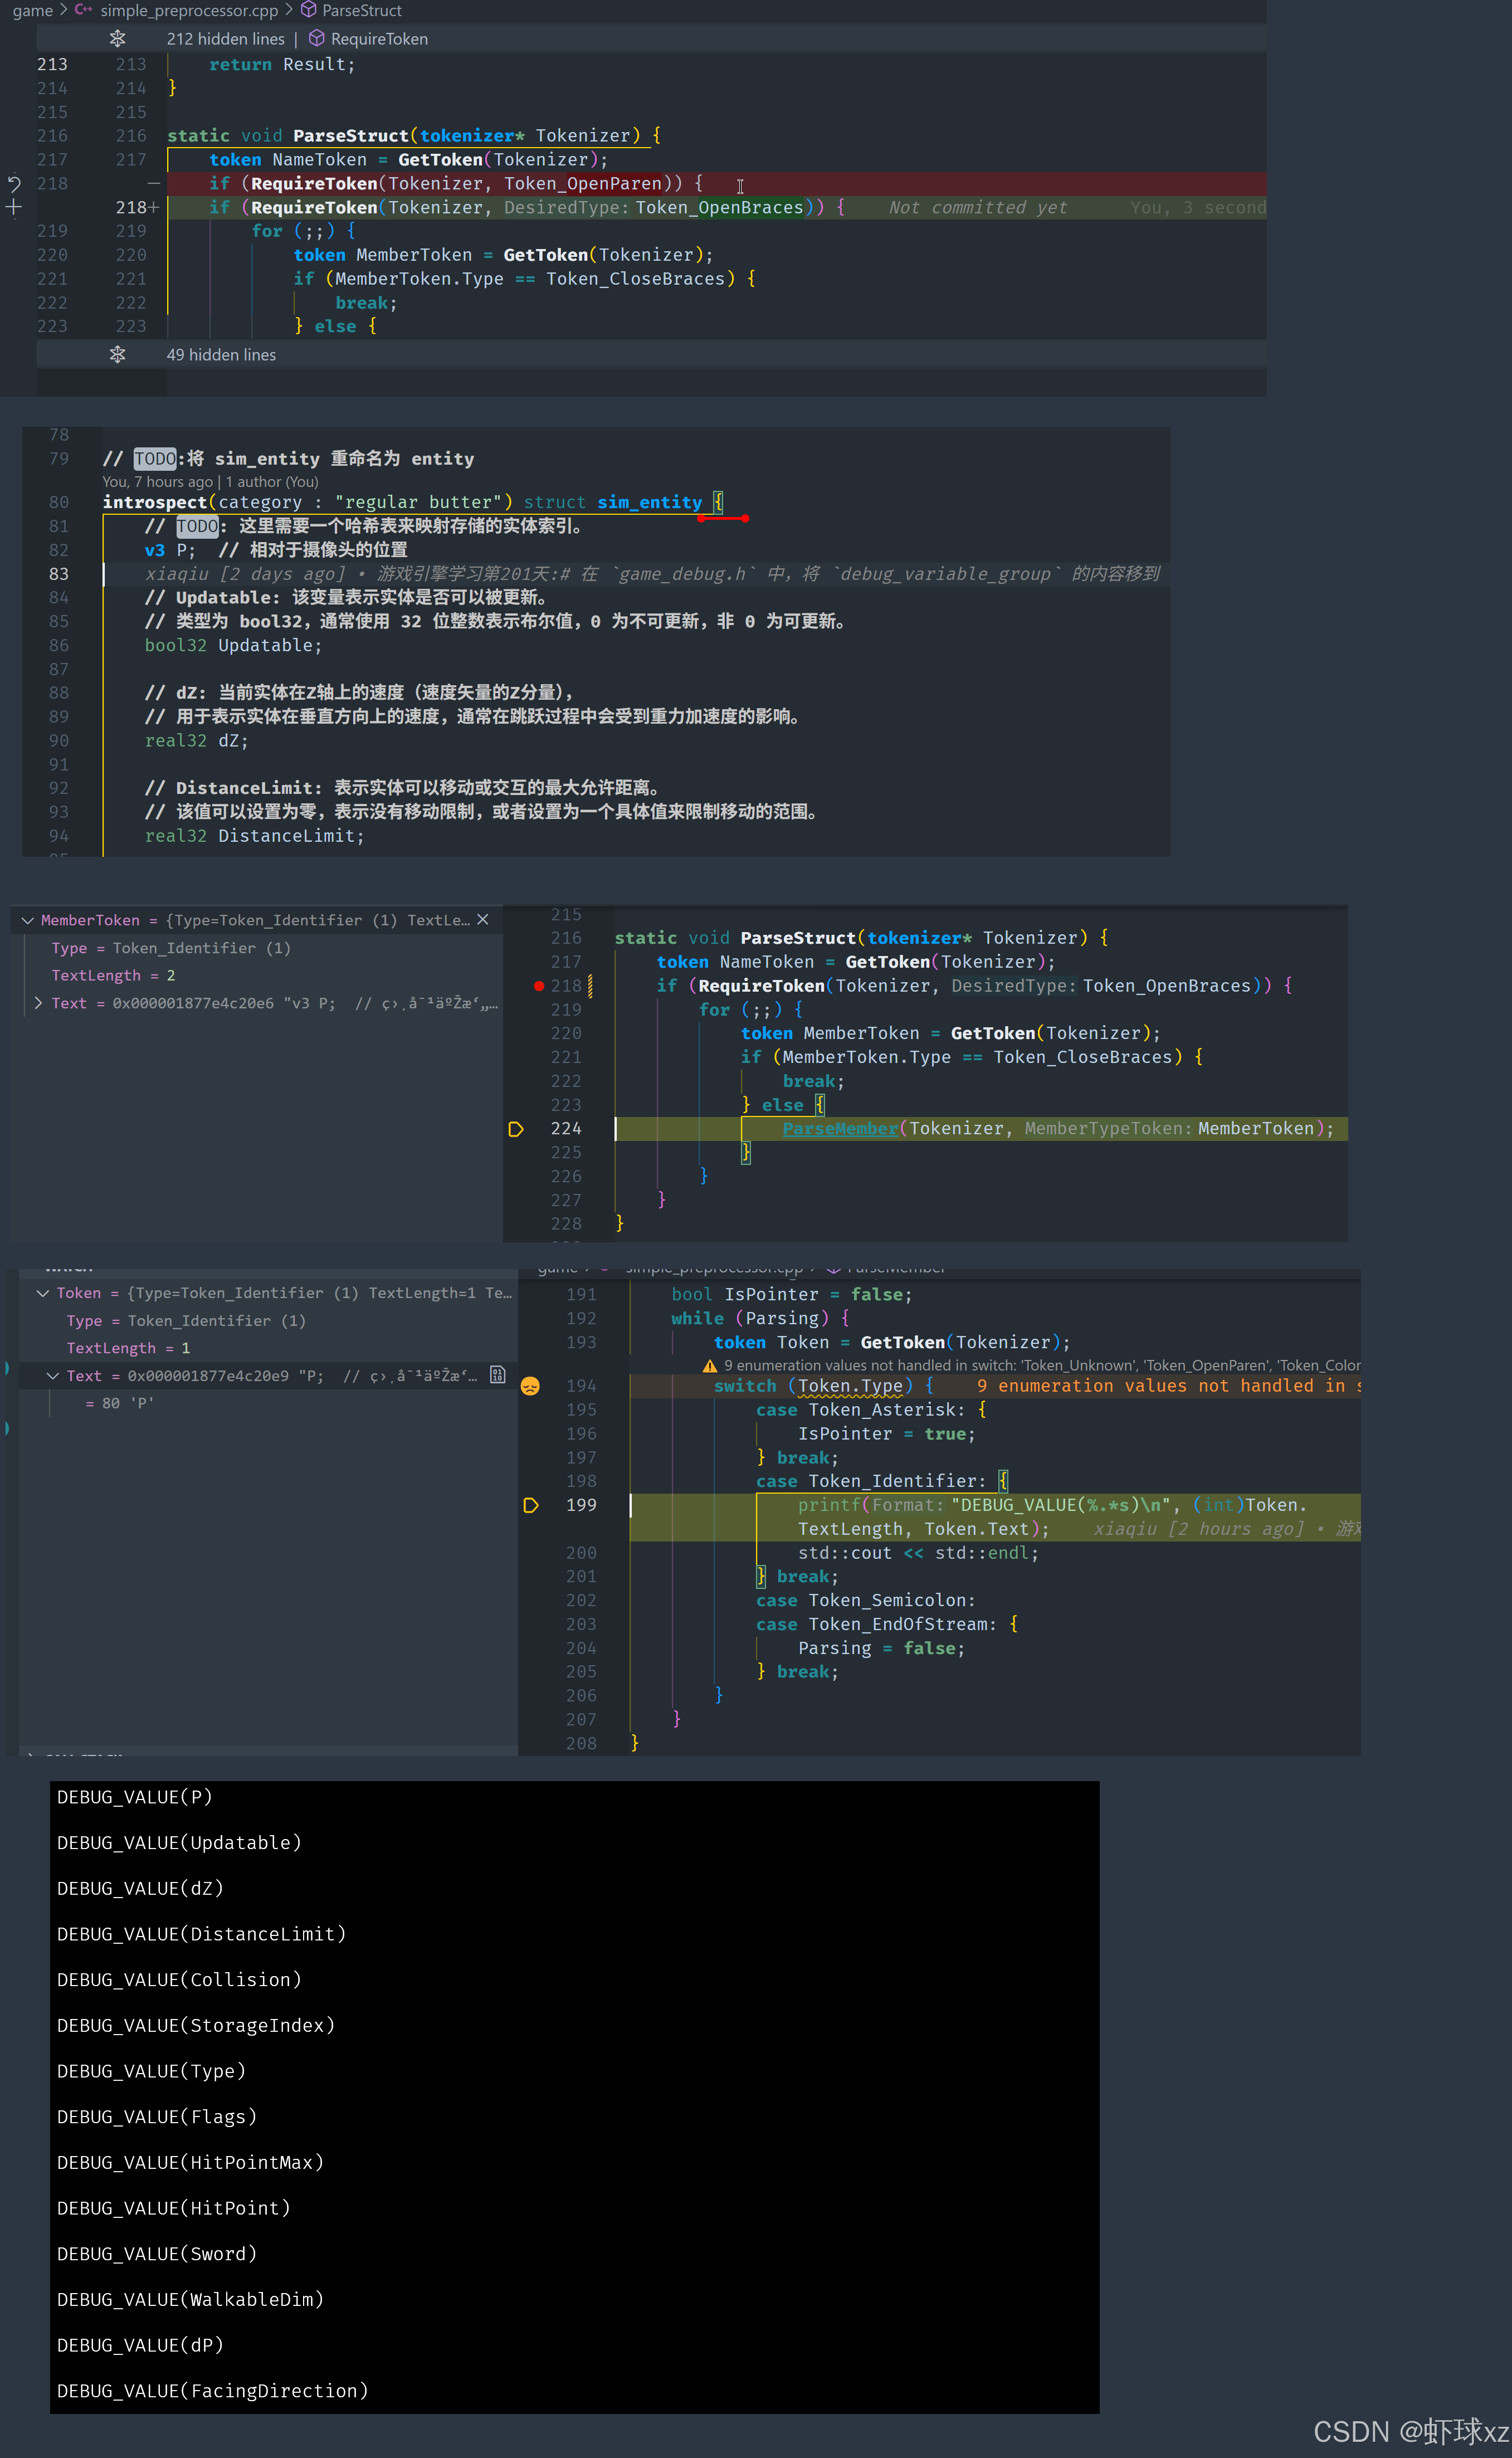Collapse the Text entry under Token
The width and height of the screenshot is (1512, 2458).
[53, 1376]
